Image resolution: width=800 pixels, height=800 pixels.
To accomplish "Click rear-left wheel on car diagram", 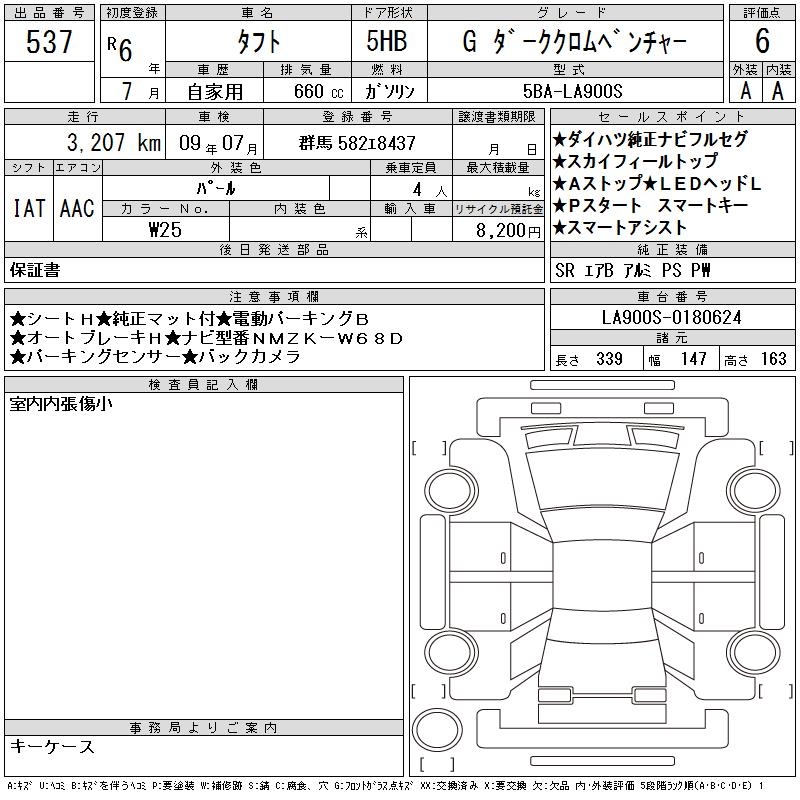I will click(451, 652).
